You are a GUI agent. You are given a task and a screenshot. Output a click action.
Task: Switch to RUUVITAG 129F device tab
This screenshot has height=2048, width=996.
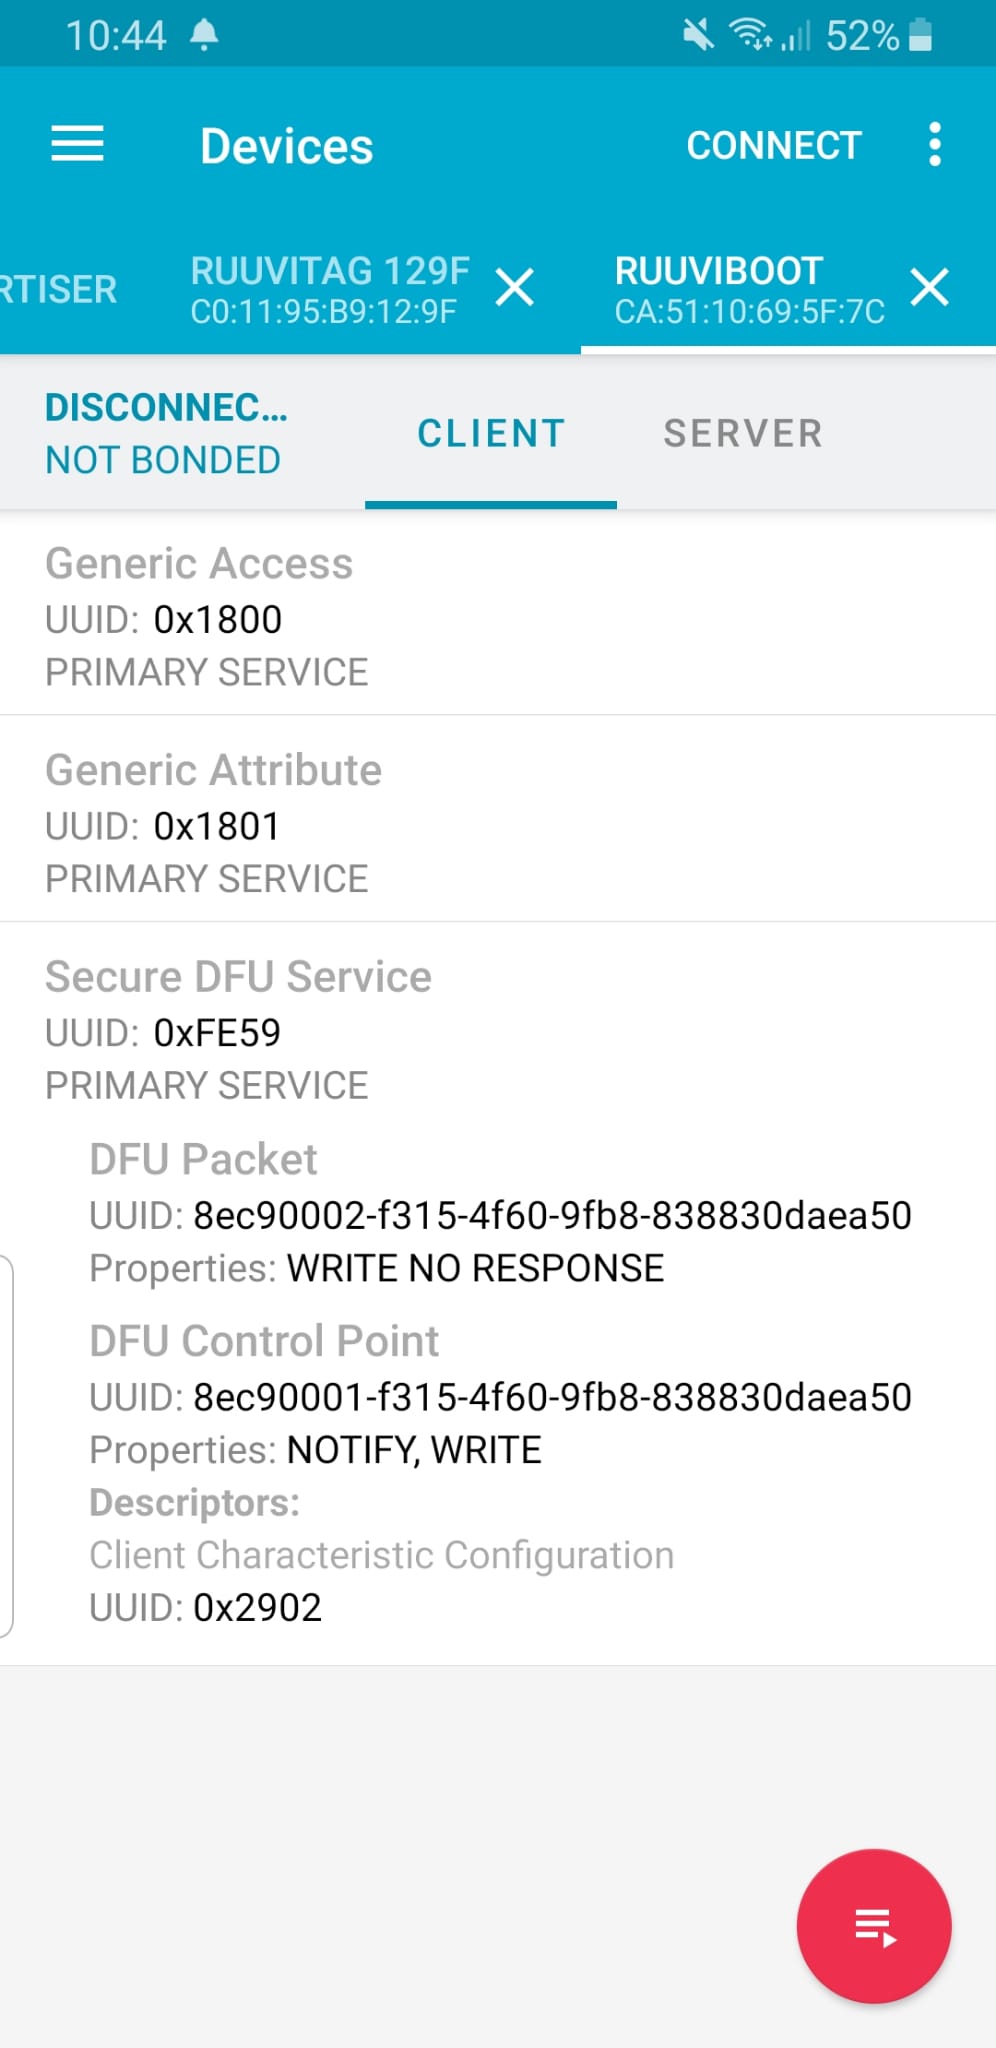point(329,289)
